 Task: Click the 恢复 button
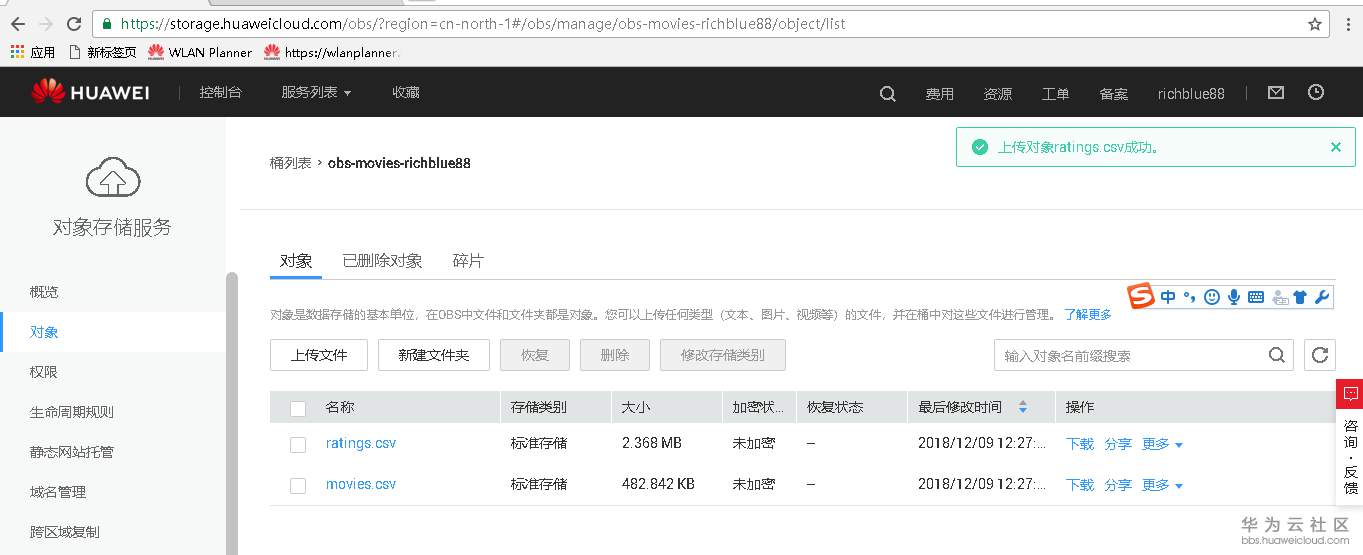[535, 355]
